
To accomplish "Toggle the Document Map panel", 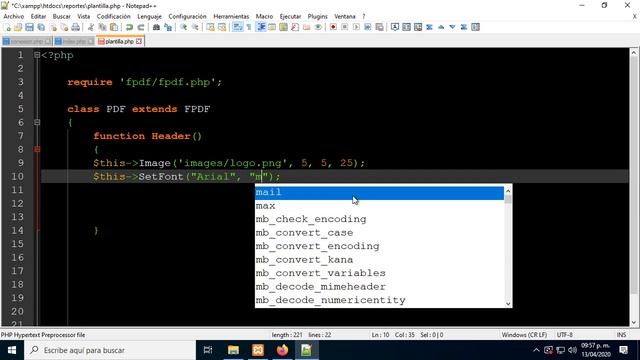I will click(283, 27).
